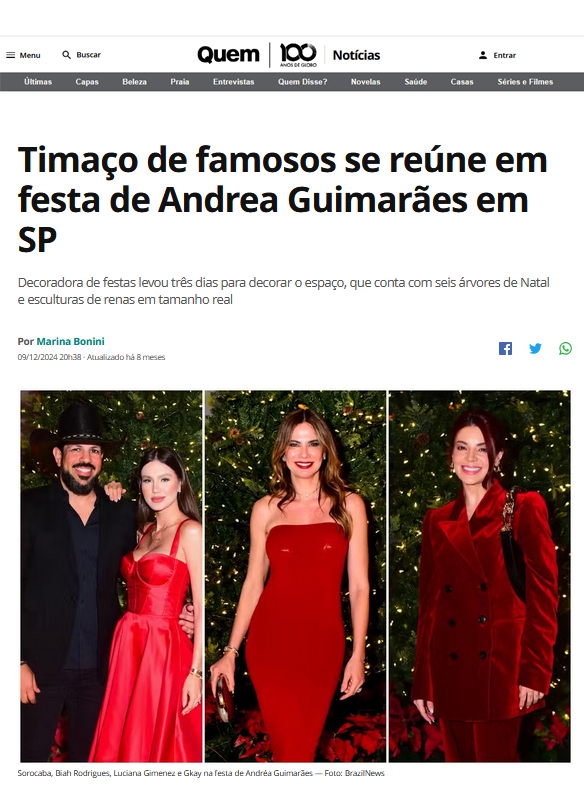Open Séries e Filmes section

tap(525, 82)
